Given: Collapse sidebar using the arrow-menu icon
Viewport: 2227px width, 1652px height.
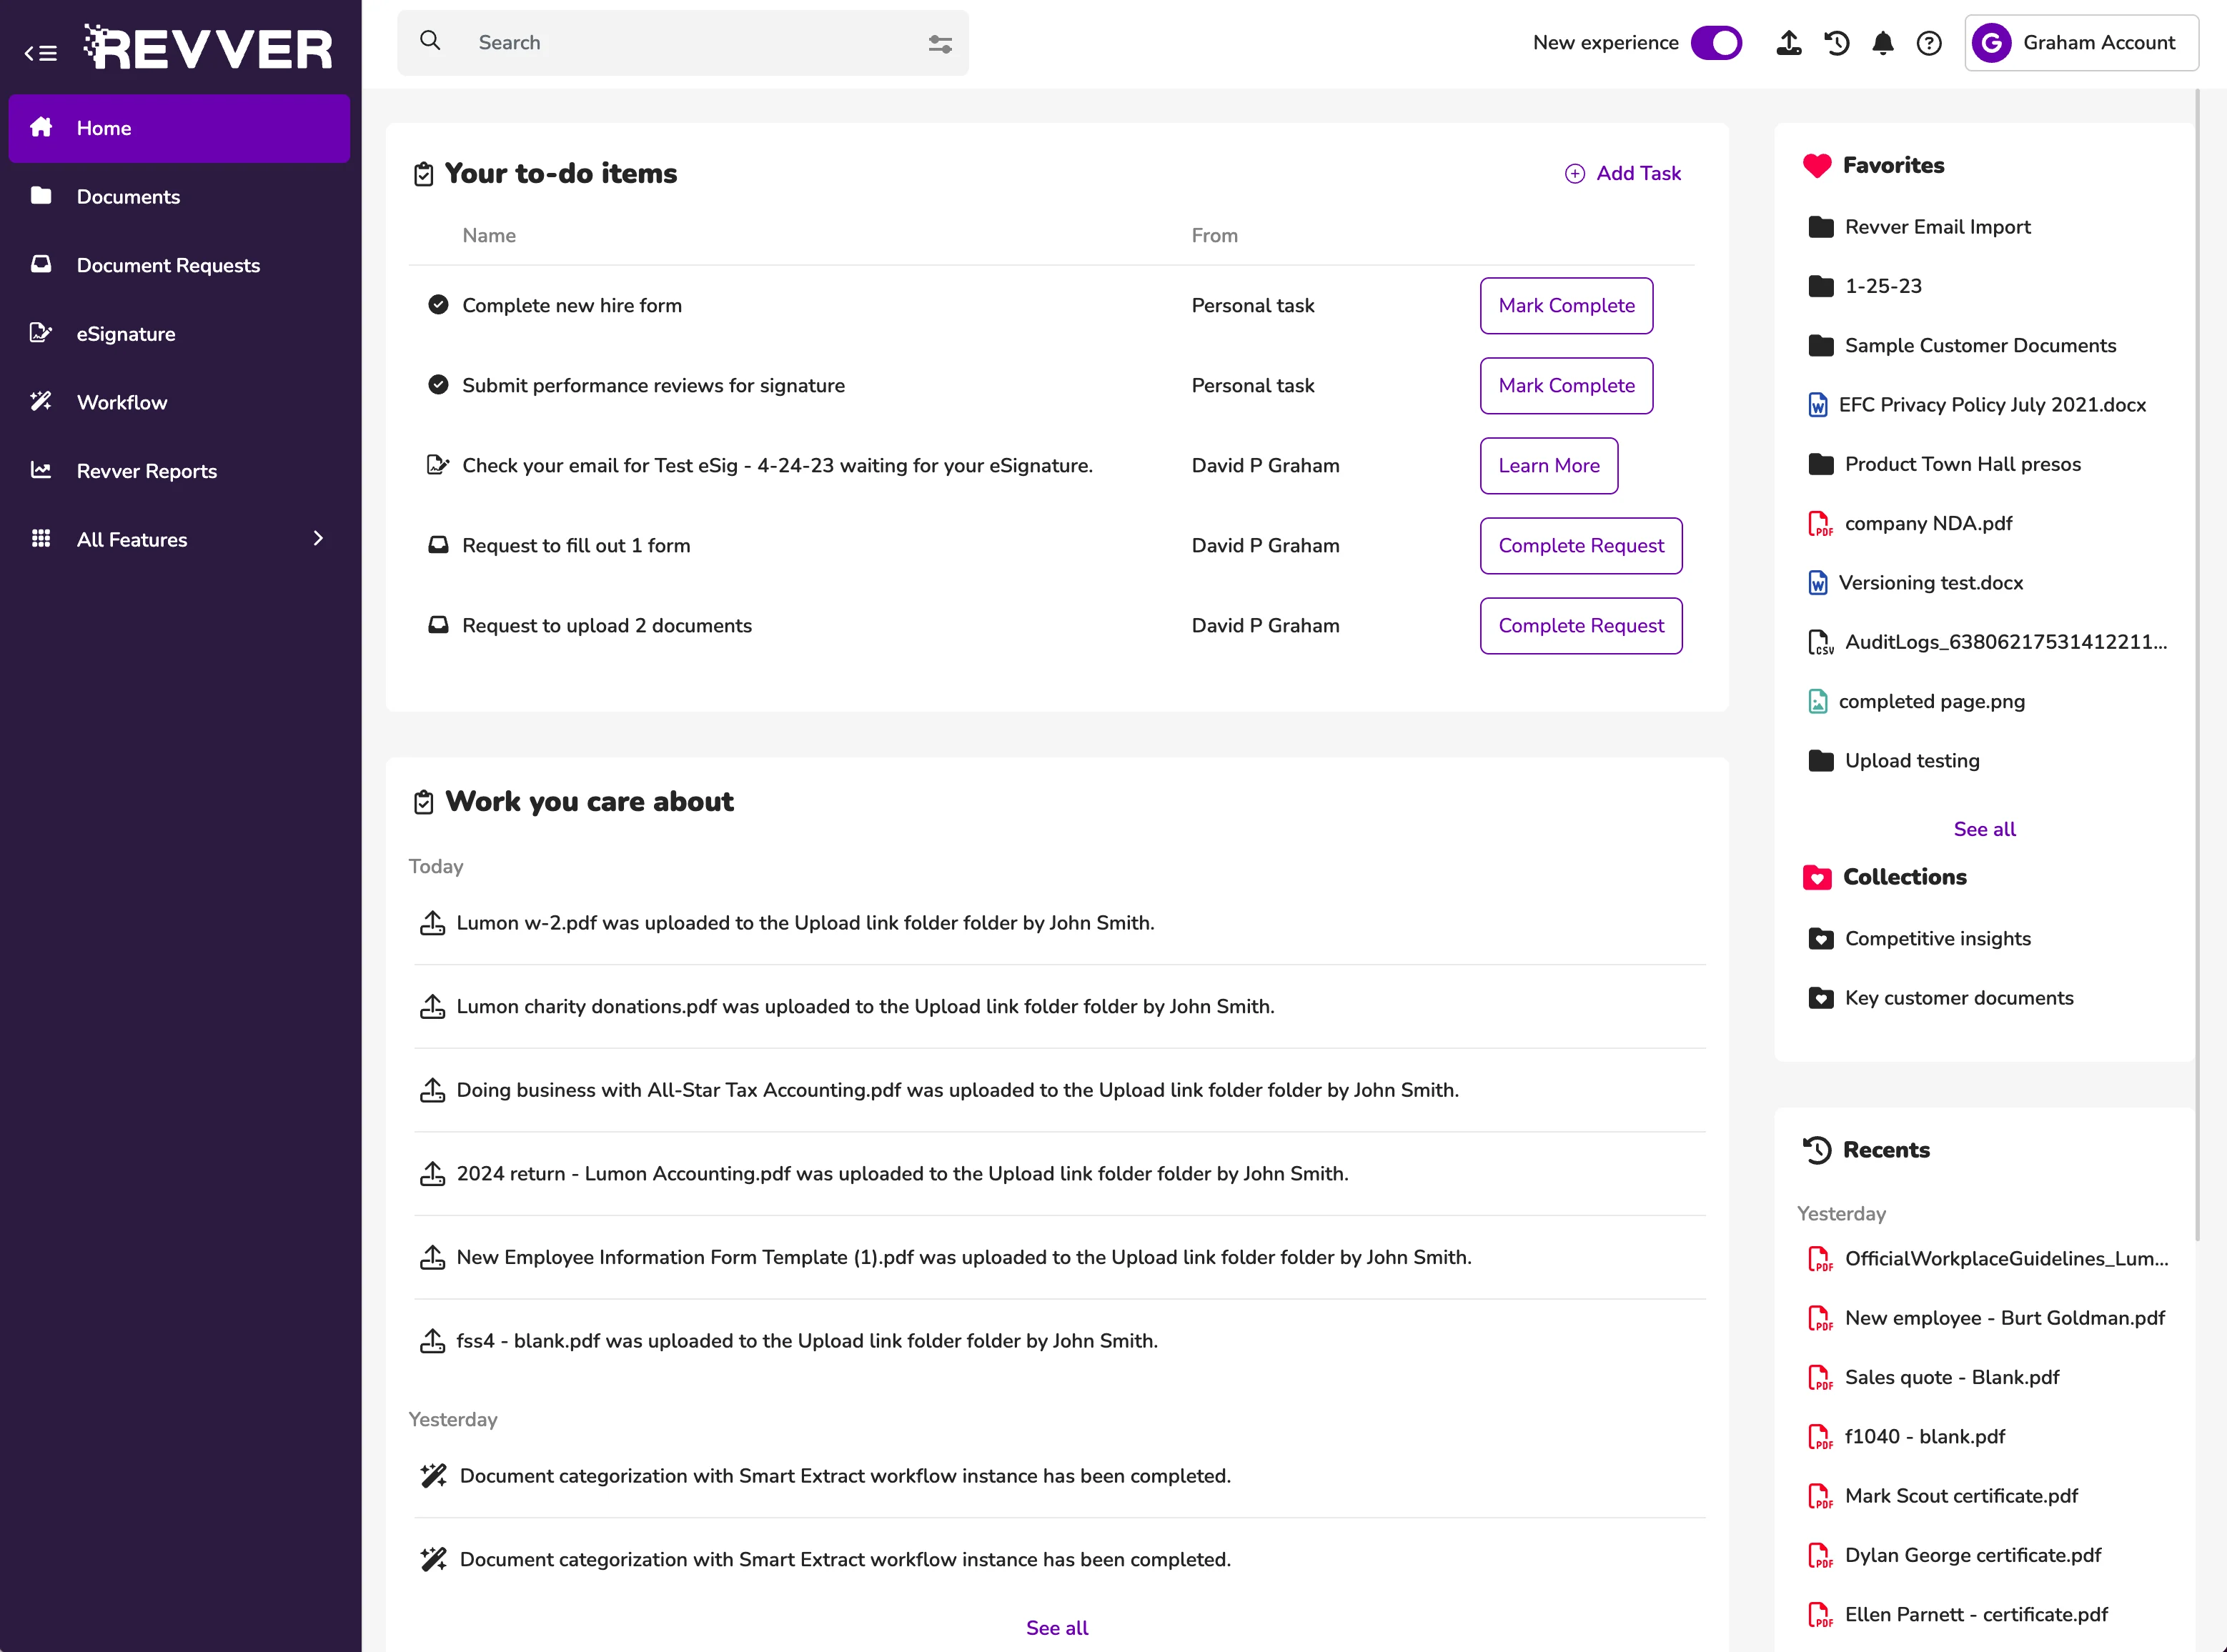Looking at the screenshot, I should [41, 53].
